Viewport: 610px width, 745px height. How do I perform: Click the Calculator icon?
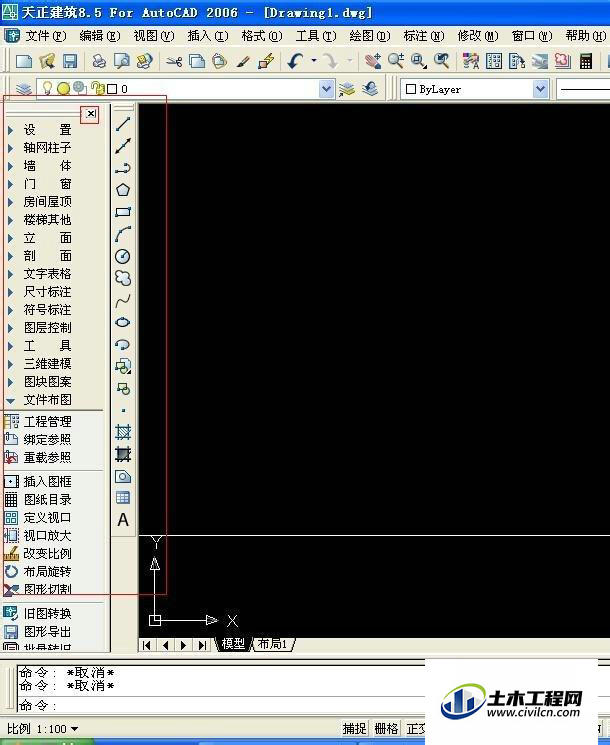(x=586, y=61)
